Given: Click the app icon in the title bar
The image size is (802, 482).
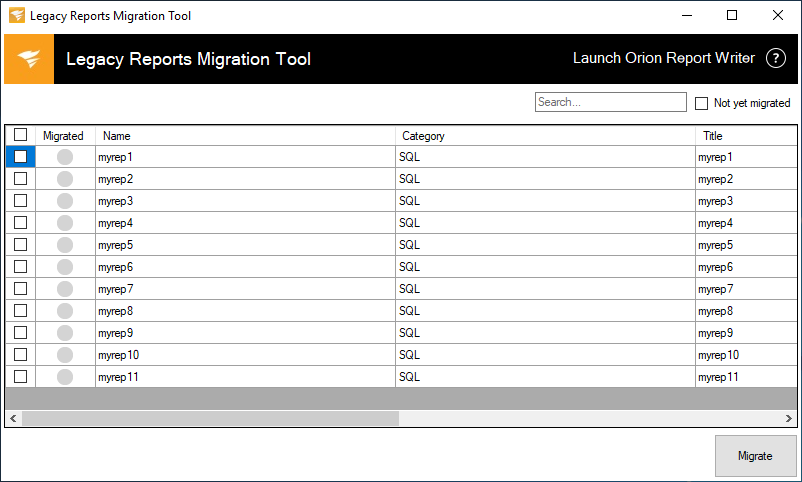Looking at the screenshot, I should [x=17, y=16].
